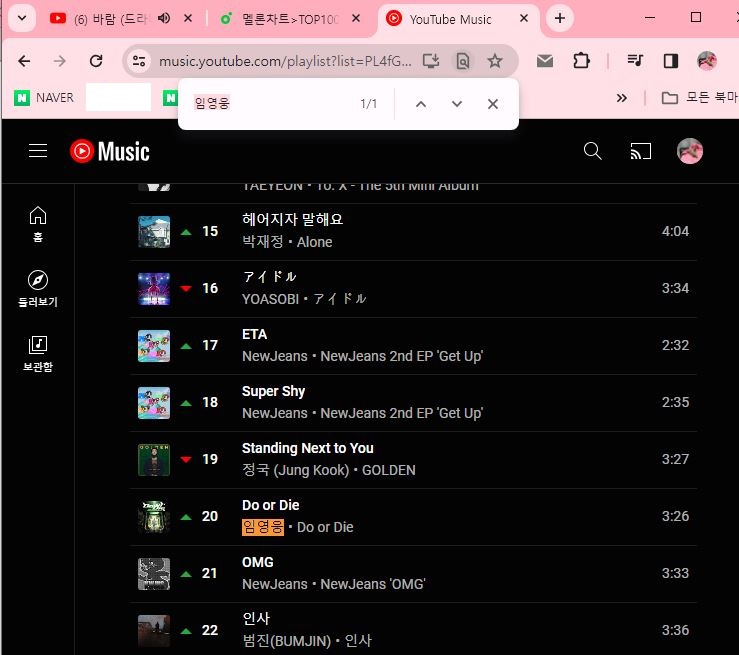
Task: Close the find-in-page bar
Action: coord(493,104)
